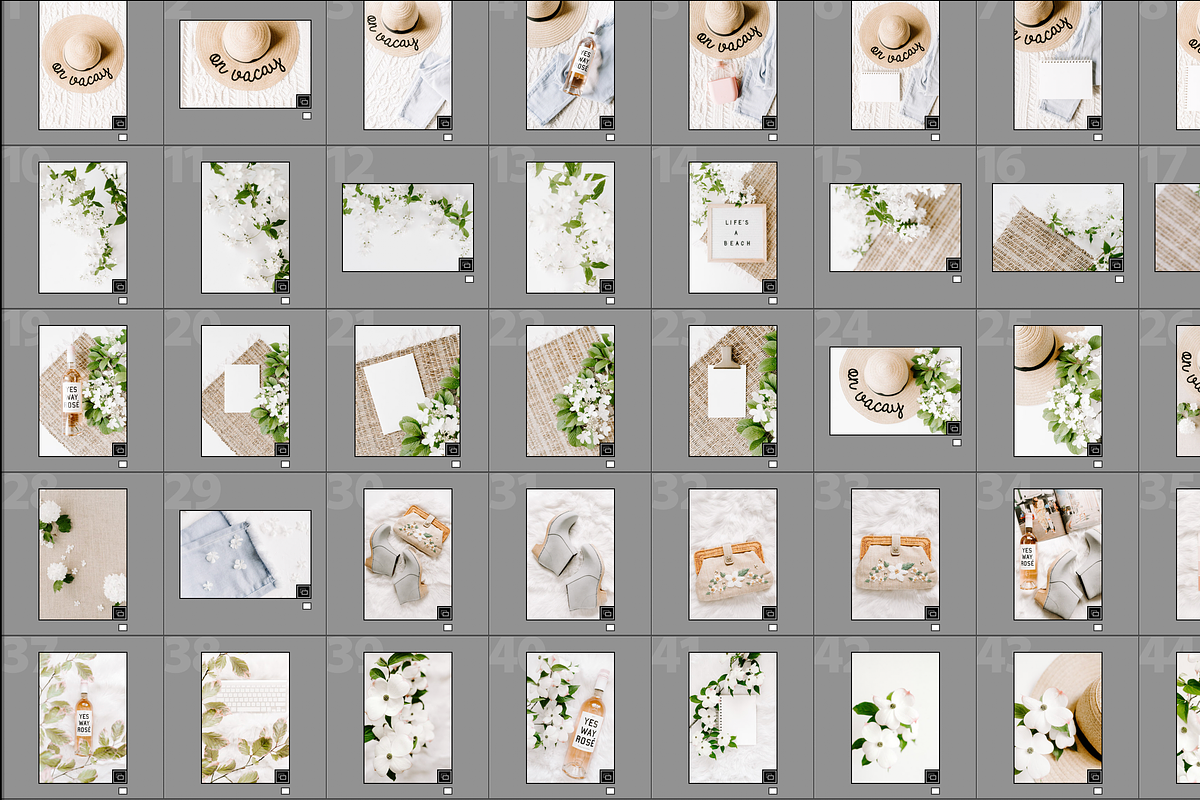This screenshot has height=800, width=1200.
Task: Select thumbnail 24 en vacay hat with flowers
Action: pos(895,391)
